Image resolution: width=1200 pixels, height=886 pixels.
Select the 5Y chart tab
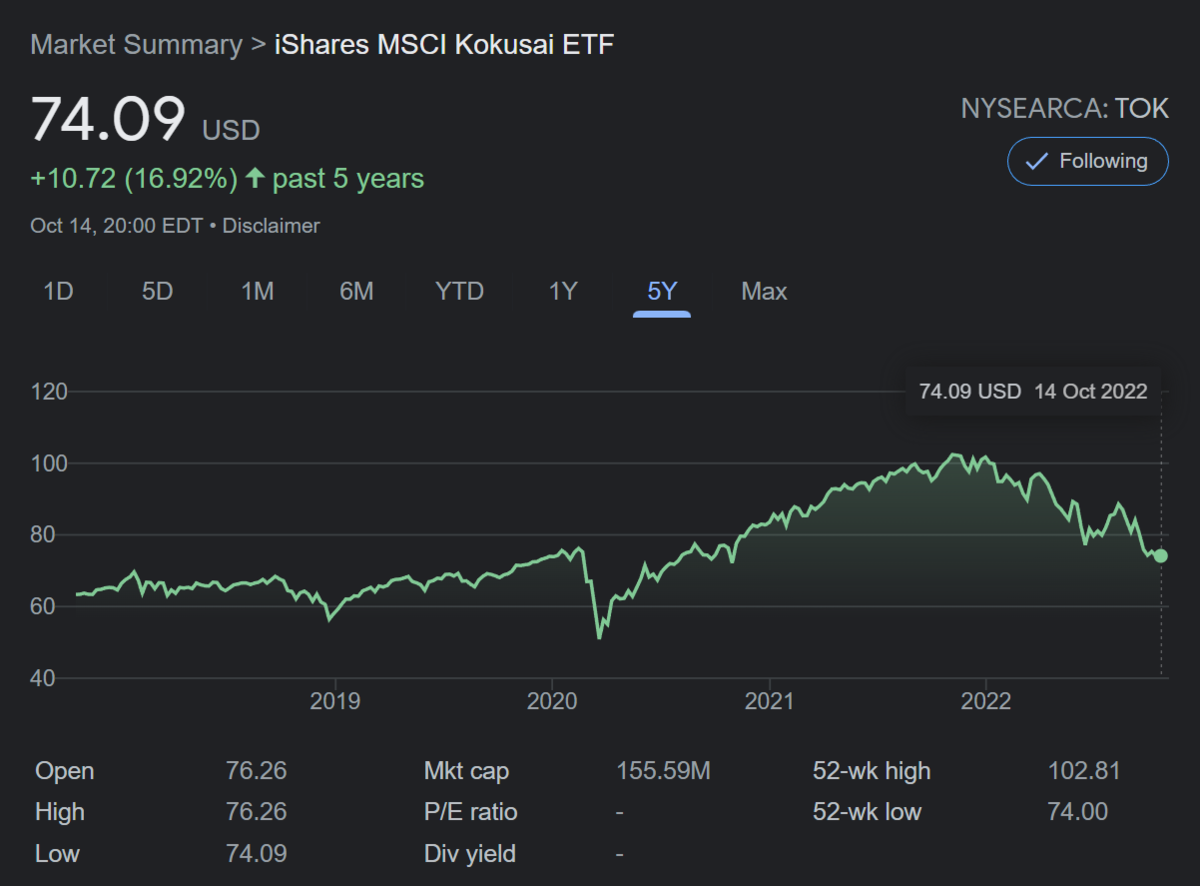662,292
